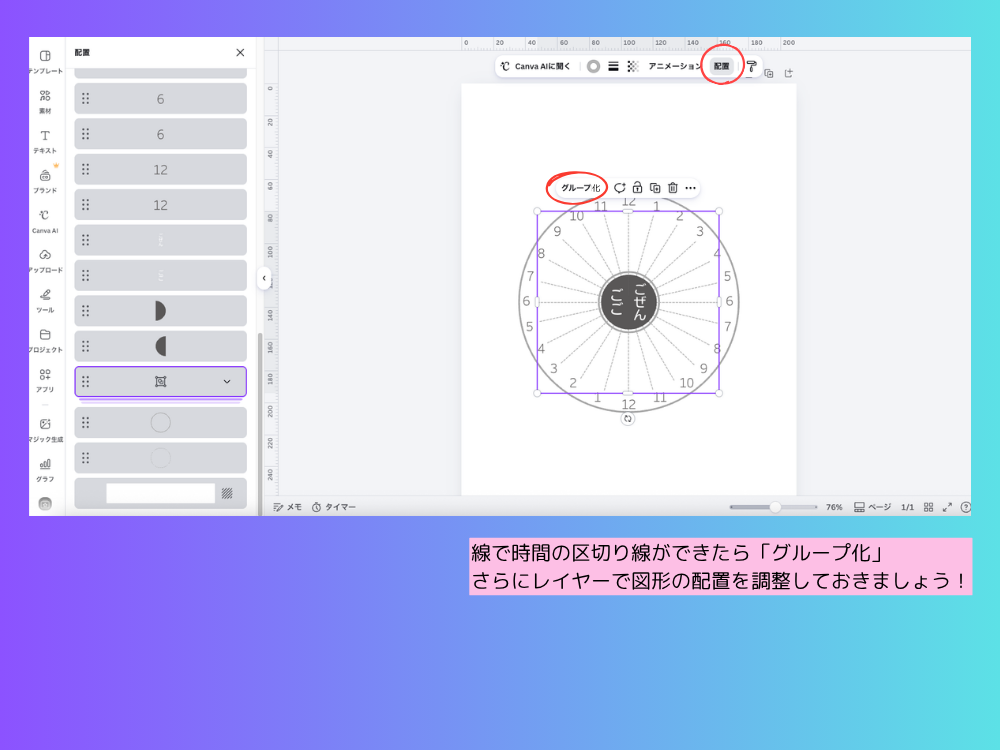Open the 素材 elements panel

(45, 101)
